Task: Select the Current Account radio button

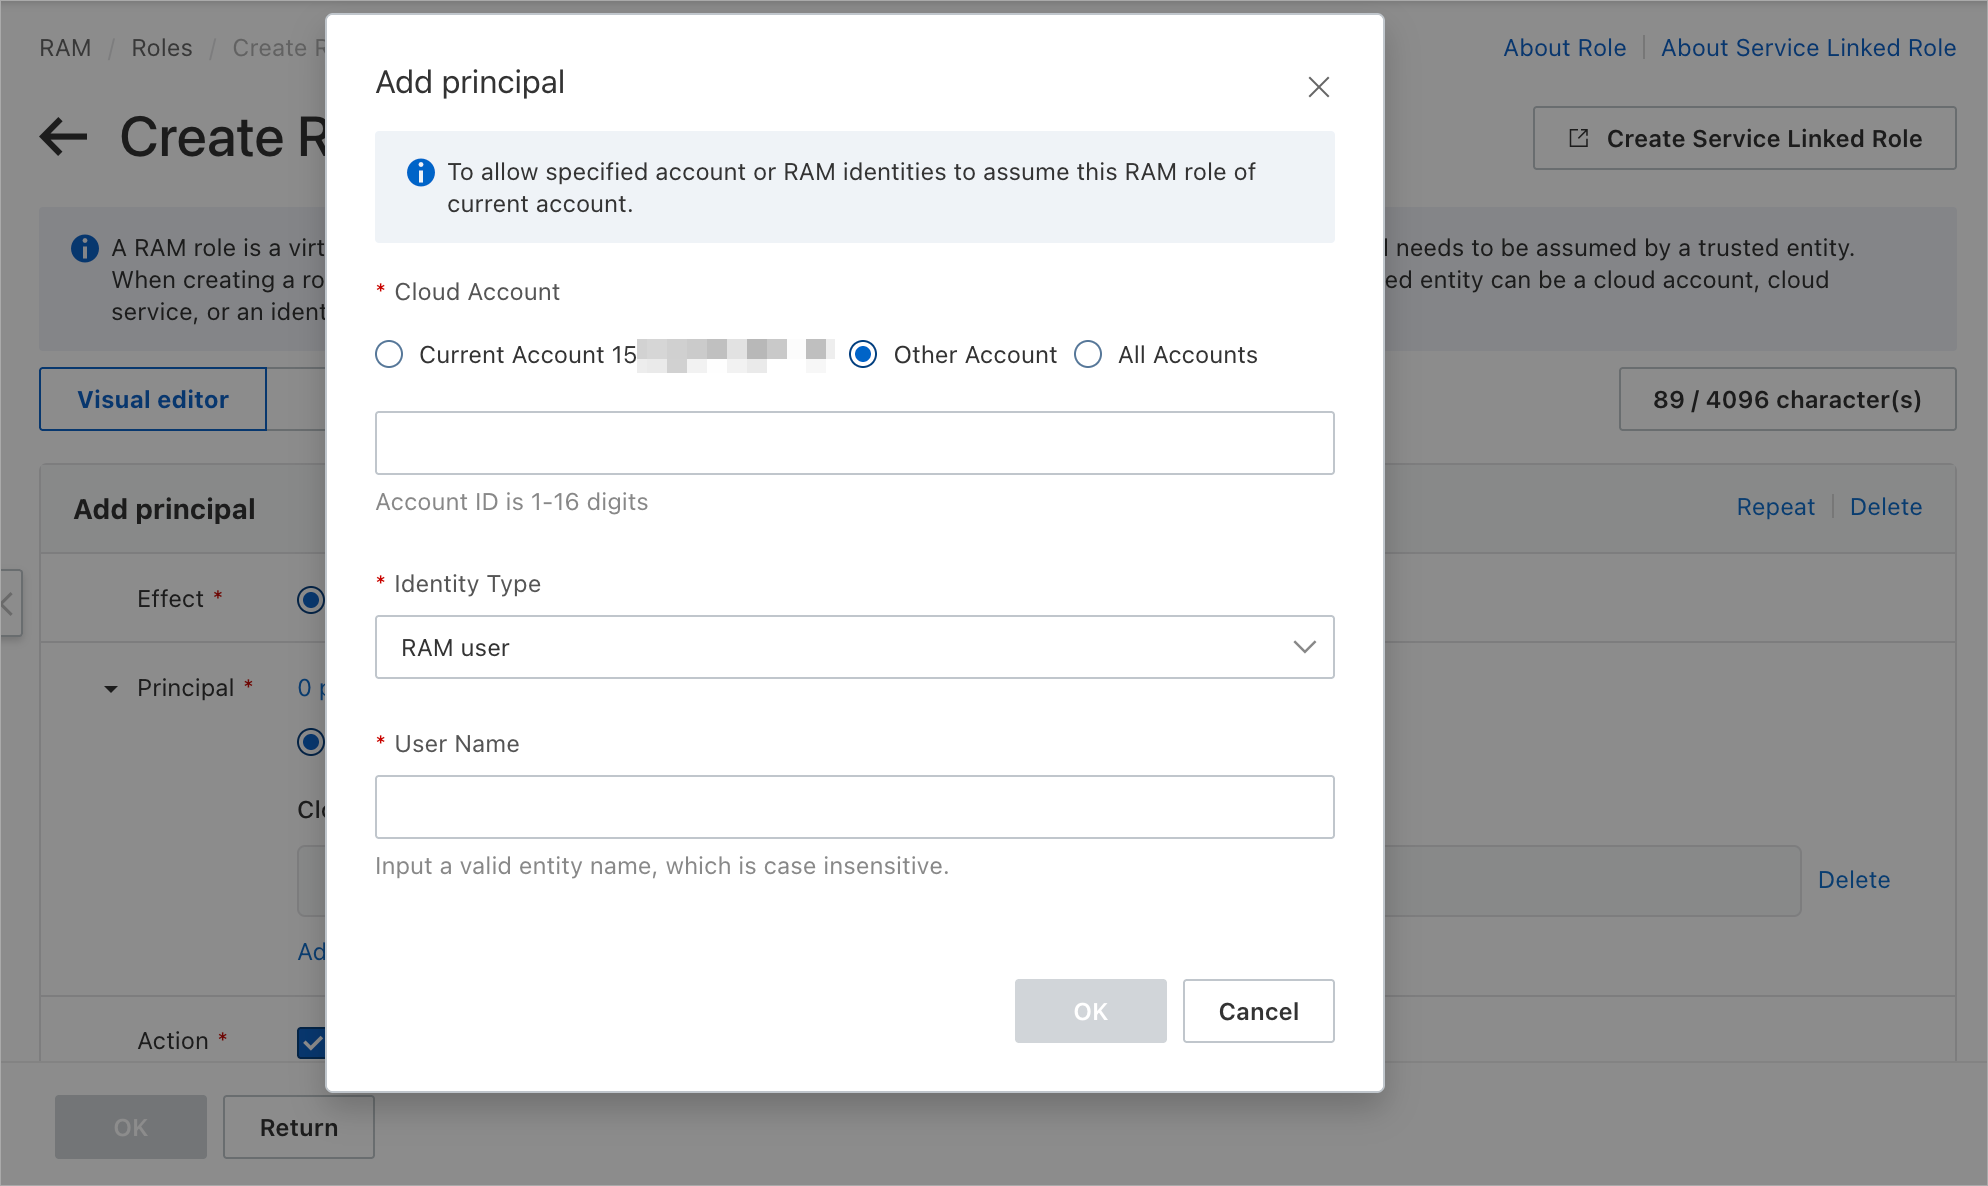Action: pyautogui.click(x=389, y=354)
